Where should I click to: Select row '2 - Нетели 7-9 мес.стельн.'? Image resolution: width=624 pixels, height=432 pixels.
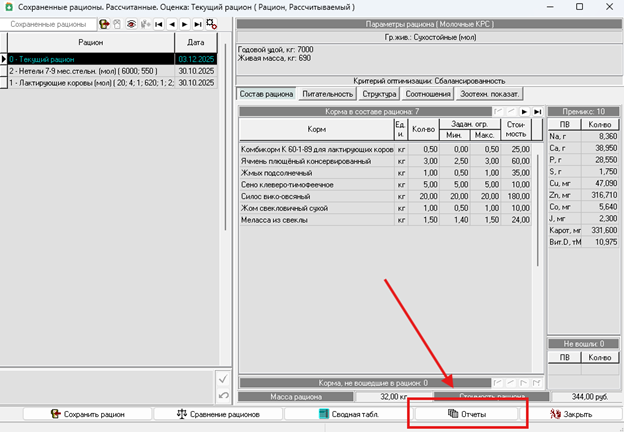(x=112, y=71)
